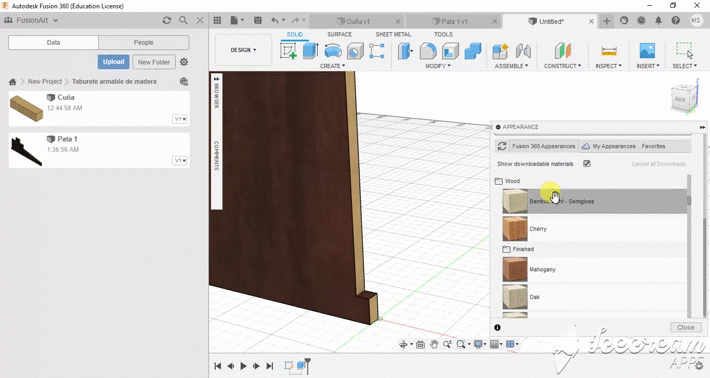710x378 pixels.
Task: Switch to the People tab
Action: click(x=144, y=43)
